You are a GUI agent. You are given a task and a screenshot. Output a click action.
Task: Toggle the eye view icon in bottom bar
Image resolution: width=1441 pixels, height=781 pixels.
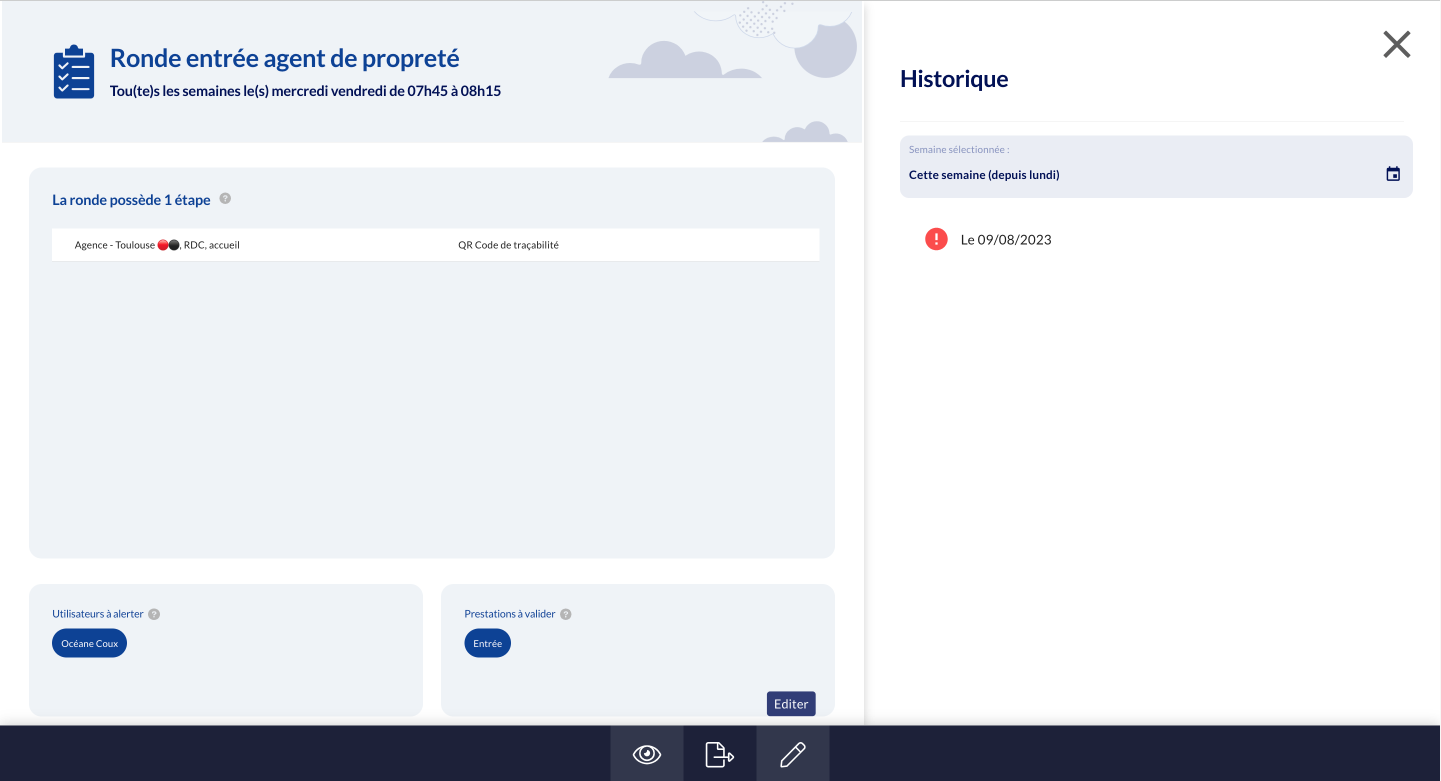tap(647, 754)
